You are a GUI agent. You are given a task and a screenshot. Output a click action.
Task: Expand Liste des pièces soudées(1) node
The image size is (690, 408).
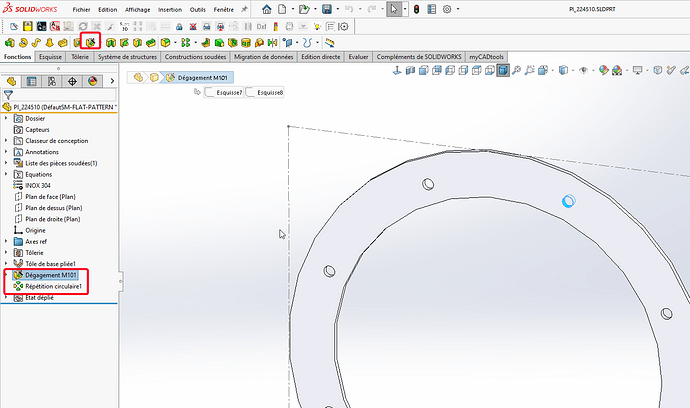(x=6, y=163)
